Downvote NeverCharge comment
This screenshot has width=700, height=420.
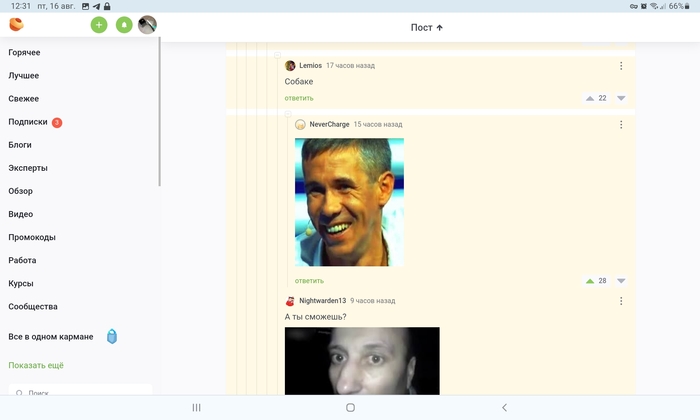(x=621, y=281)
